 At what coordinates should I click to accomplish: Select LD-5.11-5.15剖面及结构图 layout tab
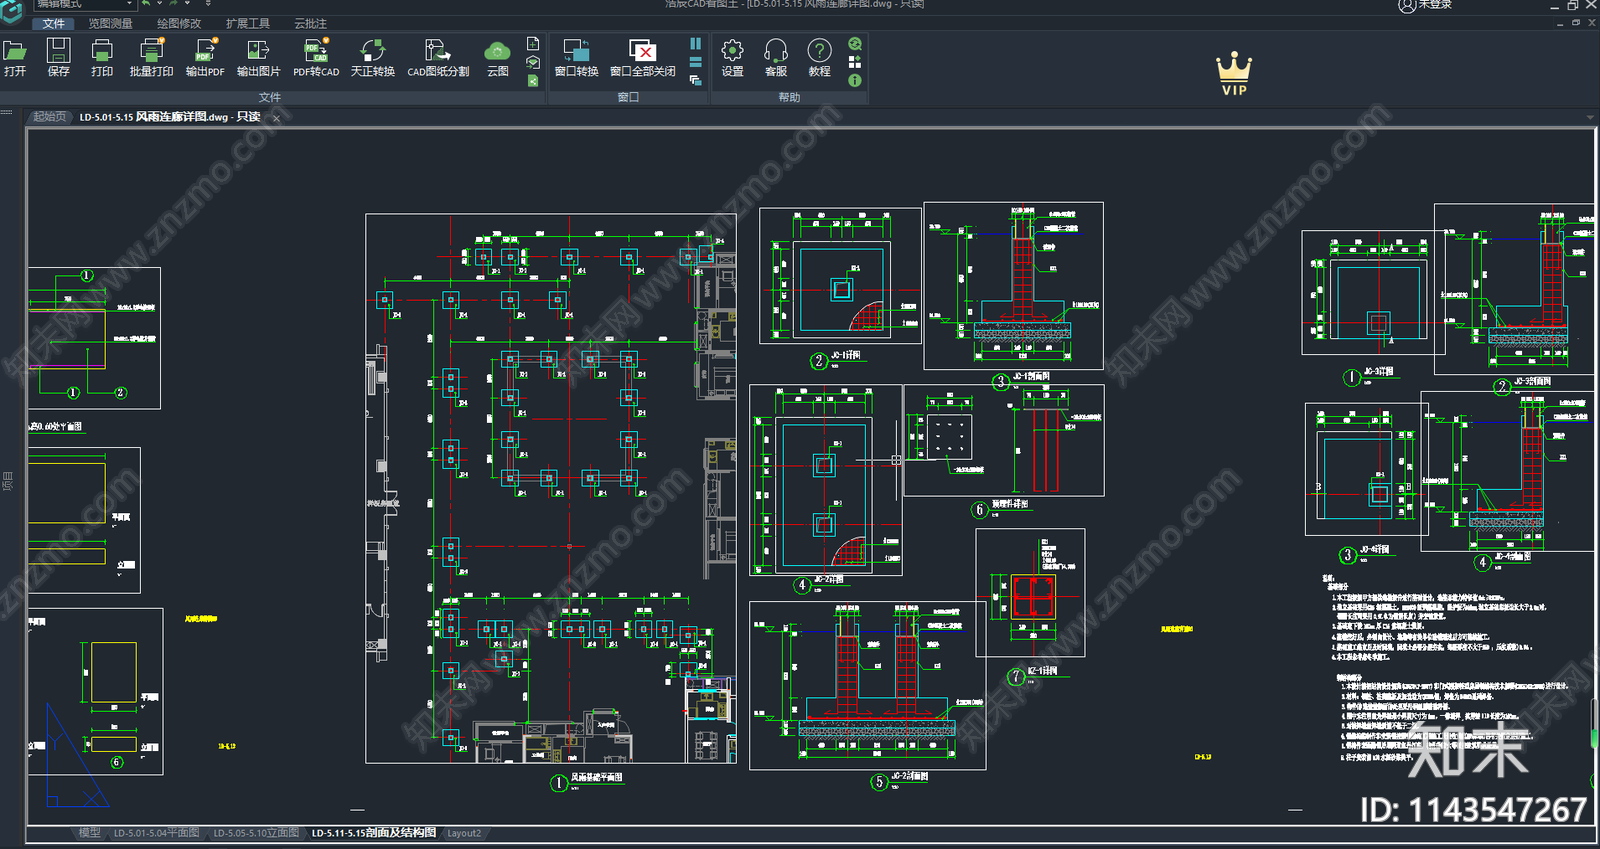[x=374, y=833]
